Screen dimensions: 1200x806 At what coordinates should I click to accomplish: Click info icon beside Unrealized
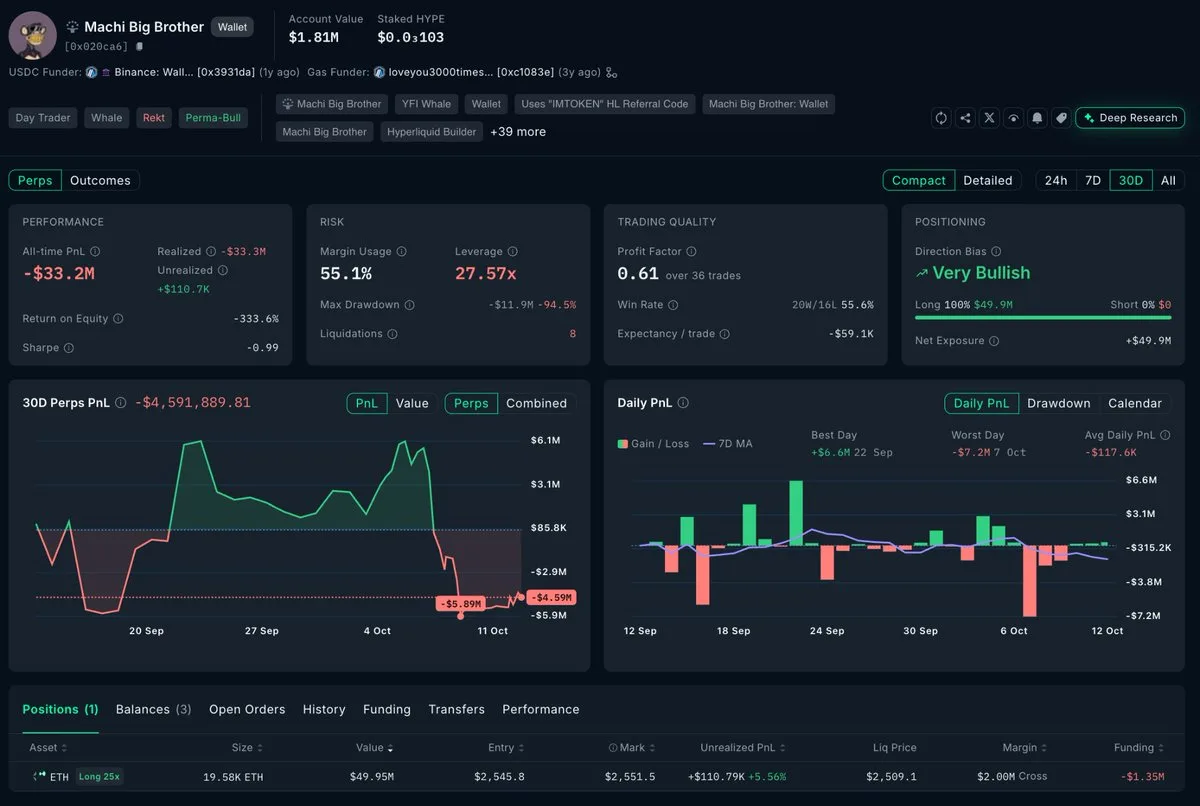pyautogui.click(x=222, y=270)
